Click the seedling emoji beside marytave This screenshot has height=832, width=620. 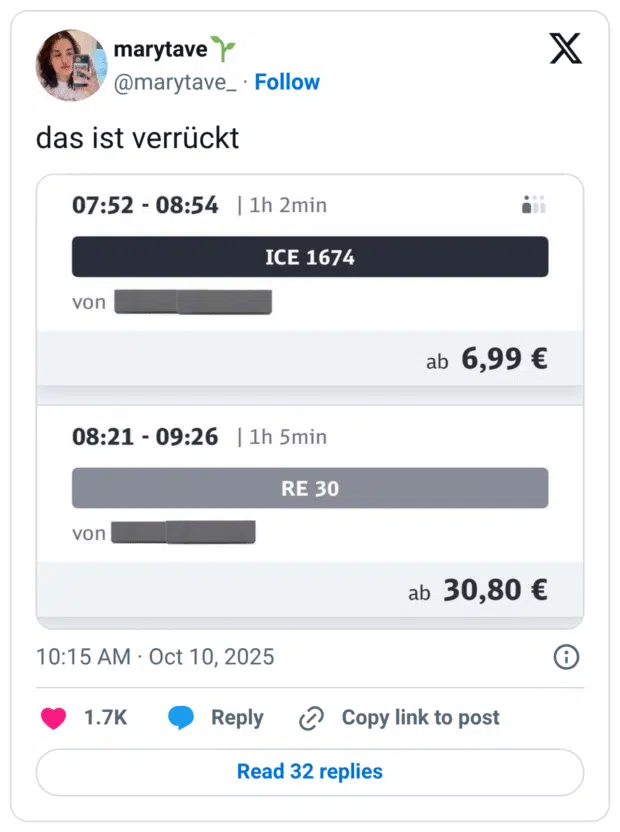pyautogui.click(x=223, y=49)
